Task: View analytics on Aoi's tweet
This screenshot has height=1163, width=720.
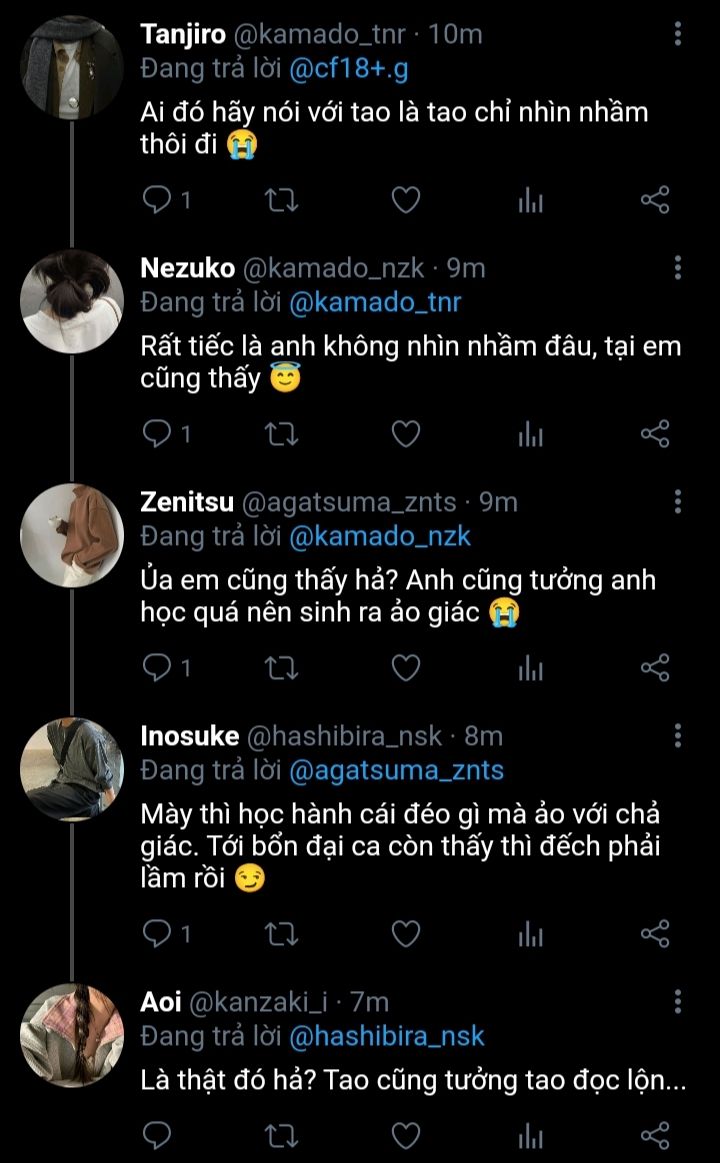Action: pyautogui.click(x=530, y=1136)
